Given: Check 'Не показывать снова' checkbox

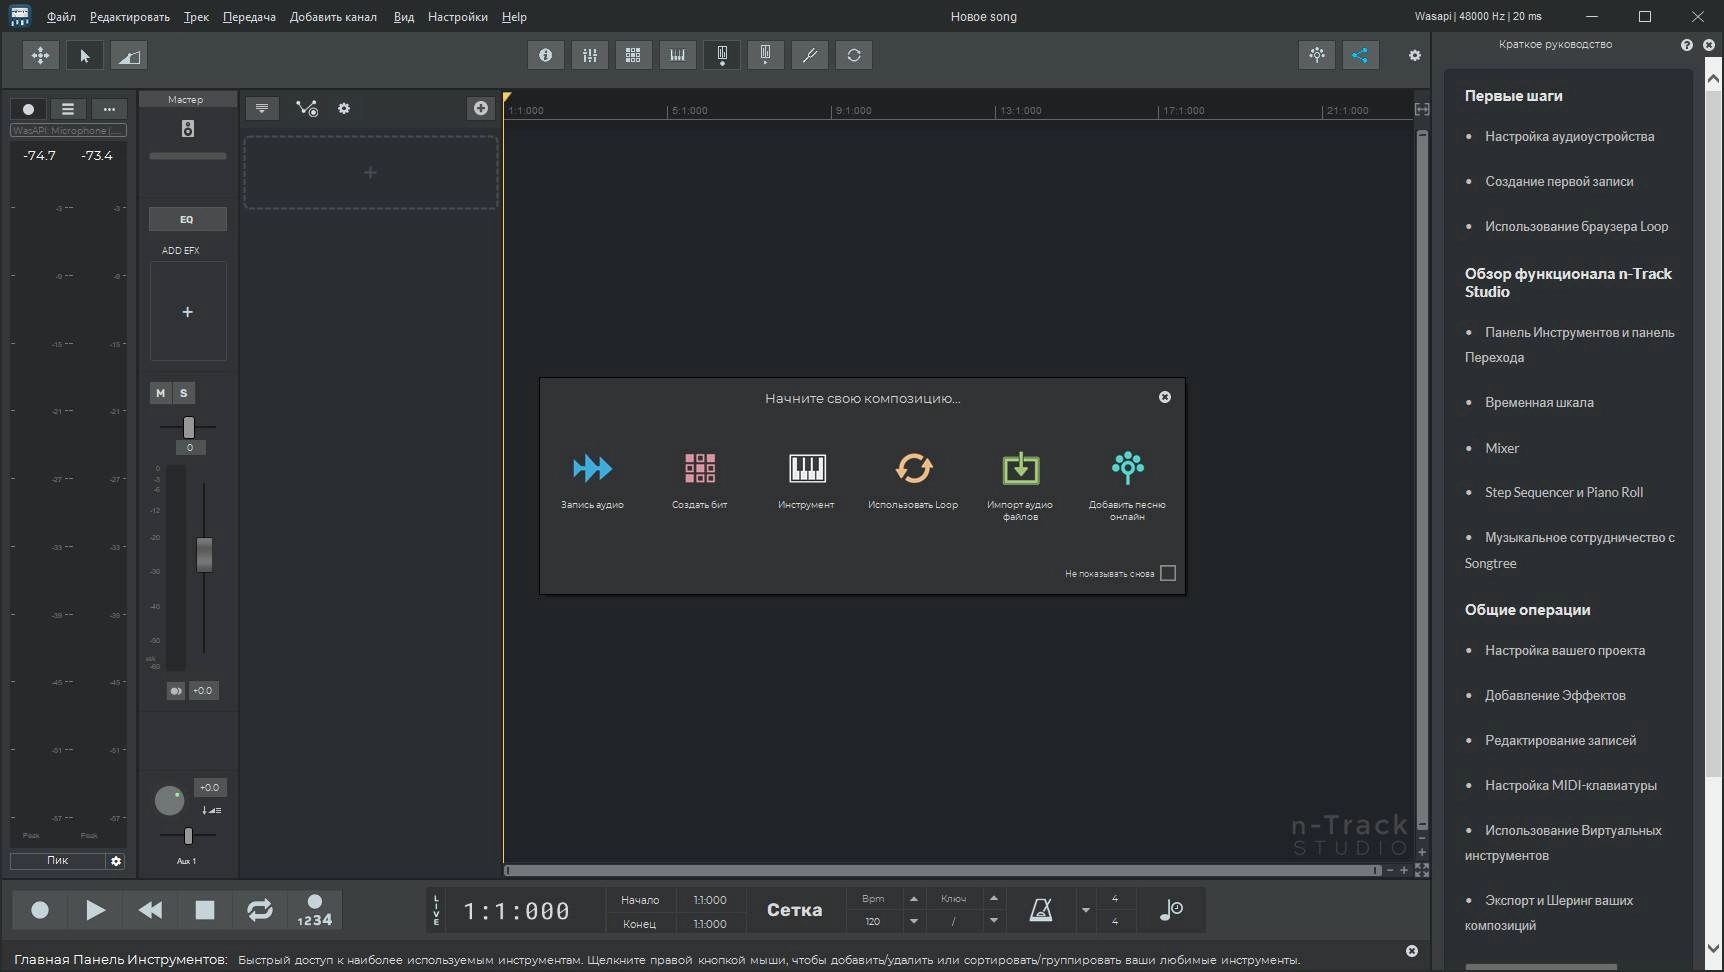Looking at the screenshot, I should pos(1168,573).
